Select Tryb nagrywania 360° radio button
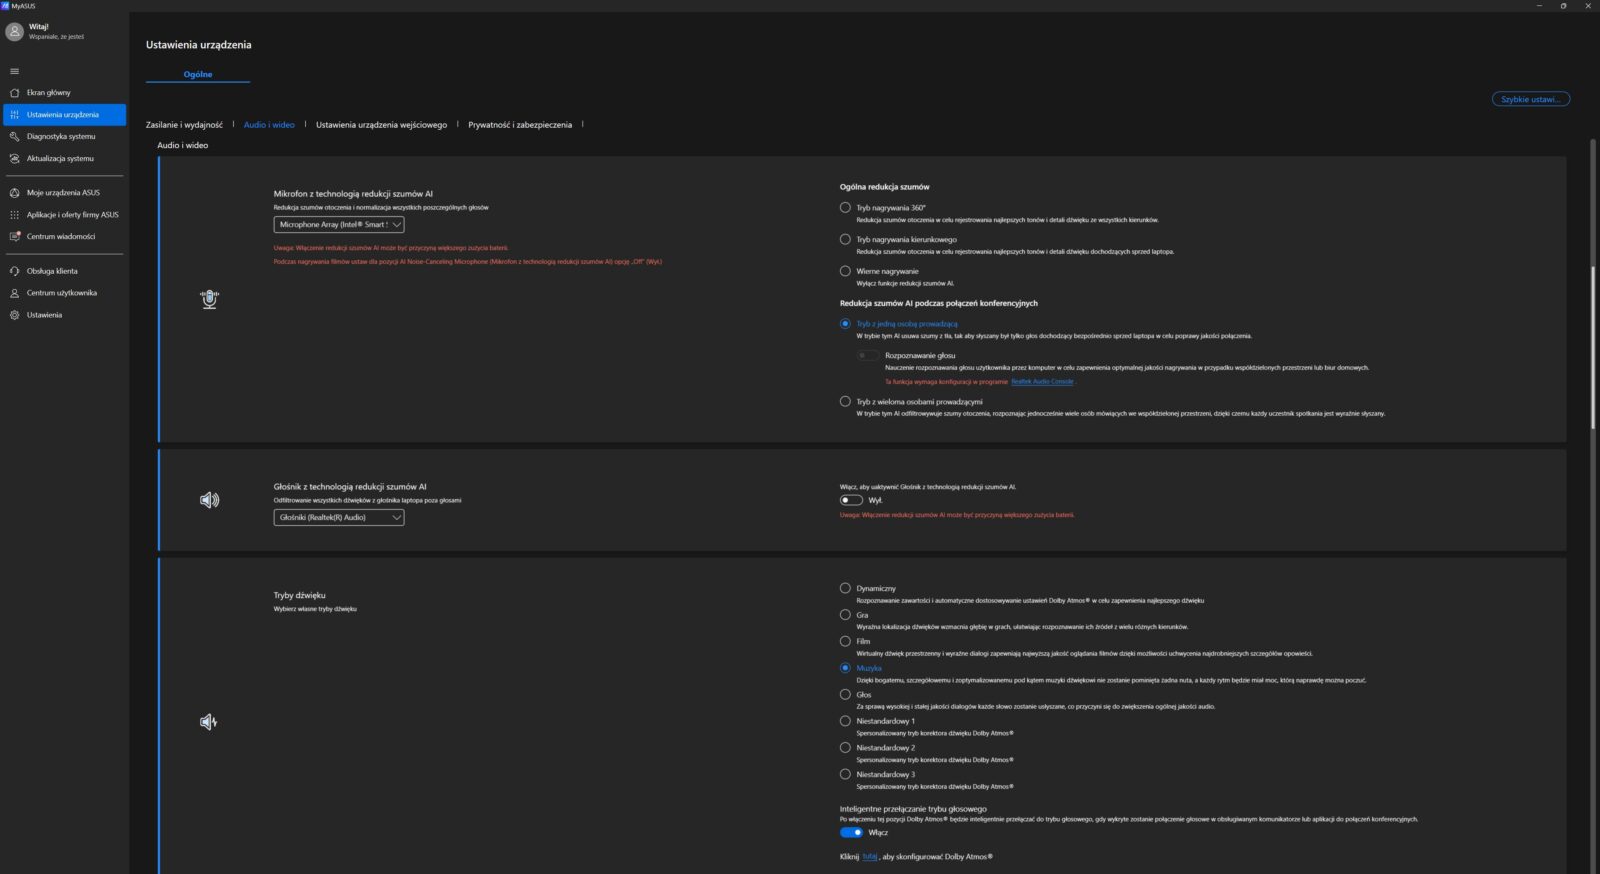Viewport: 1600px width, 874px height. point(845,208)
